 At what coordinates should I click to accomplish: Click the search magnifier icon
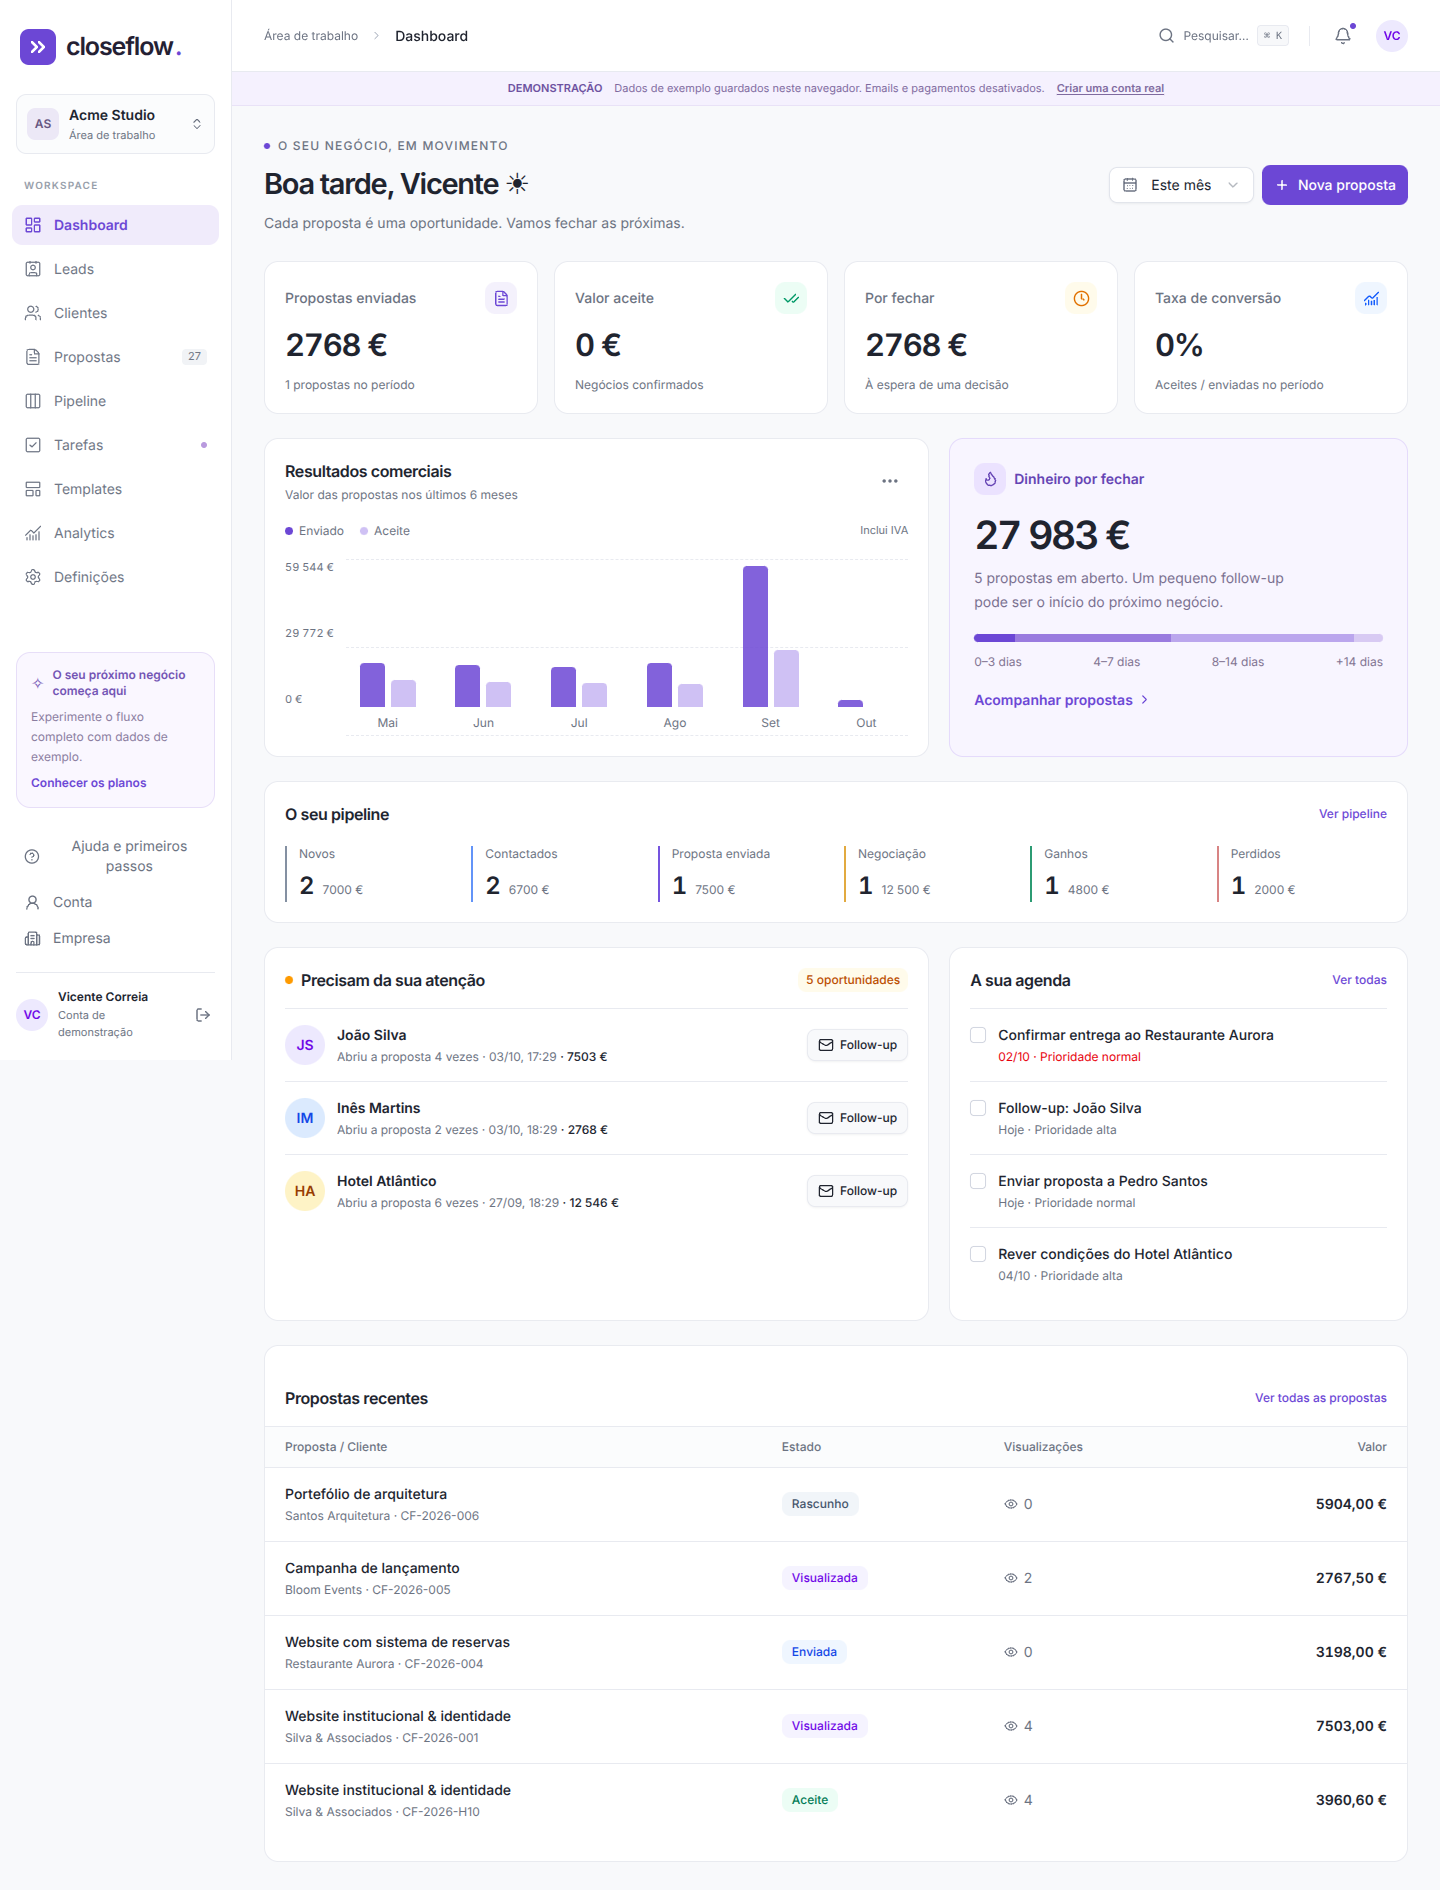point(1166,36)
